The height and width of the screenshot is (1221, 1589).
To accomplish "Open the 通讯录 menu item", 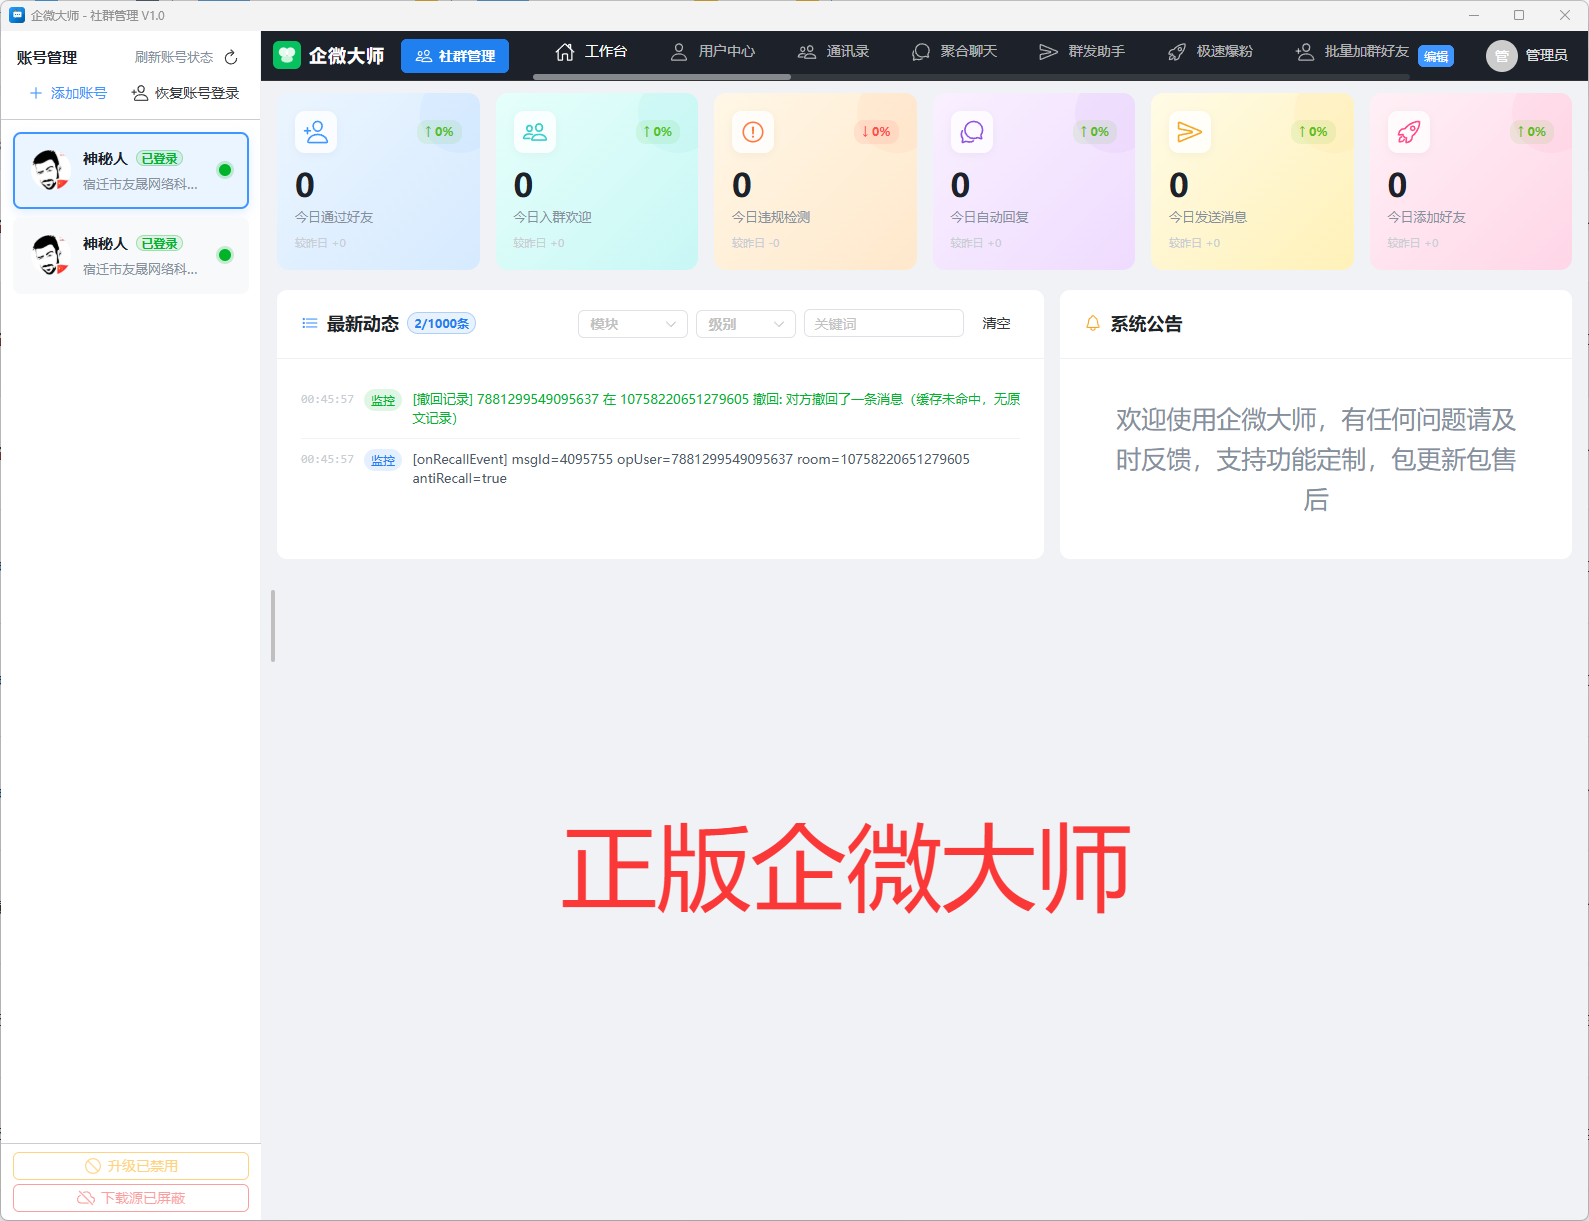I will (834, 51).
